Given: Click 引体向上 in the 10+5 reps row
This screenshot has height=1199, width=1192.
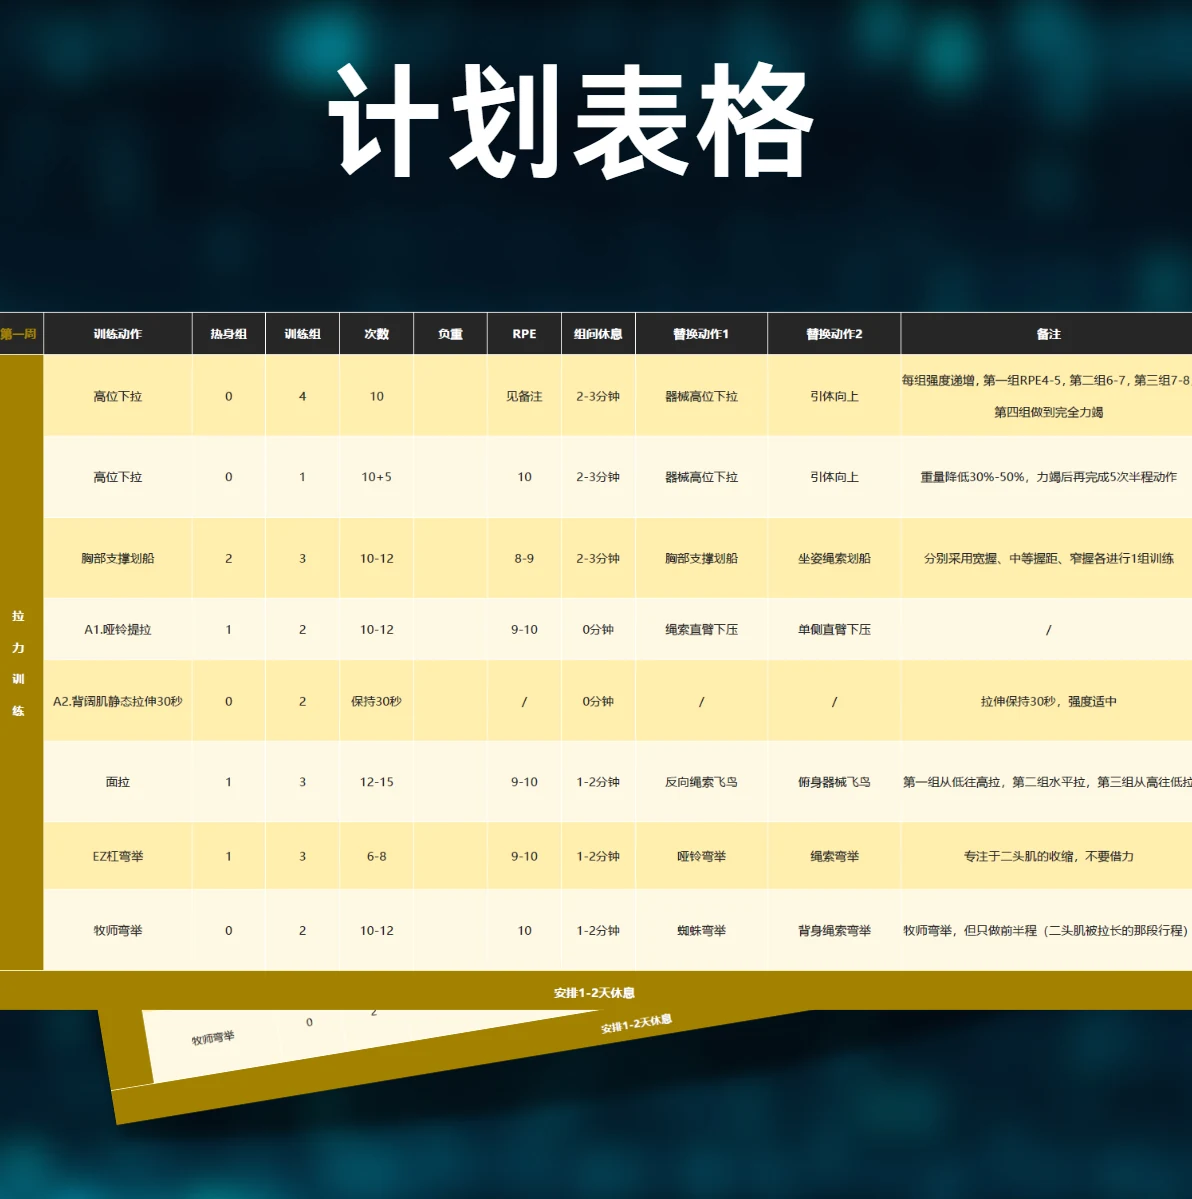Looking at the screenshot, I should coord(834,476).
